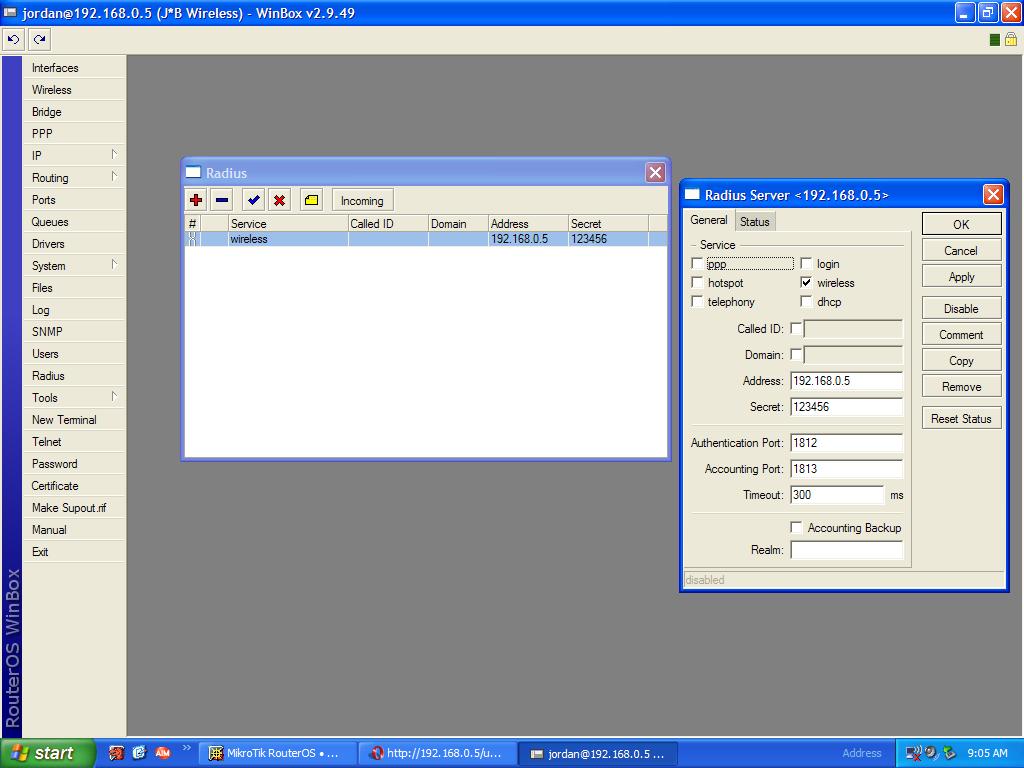Uncheck the wireless service checkbox
1024x768 pixels.
(x=806, y=283)
